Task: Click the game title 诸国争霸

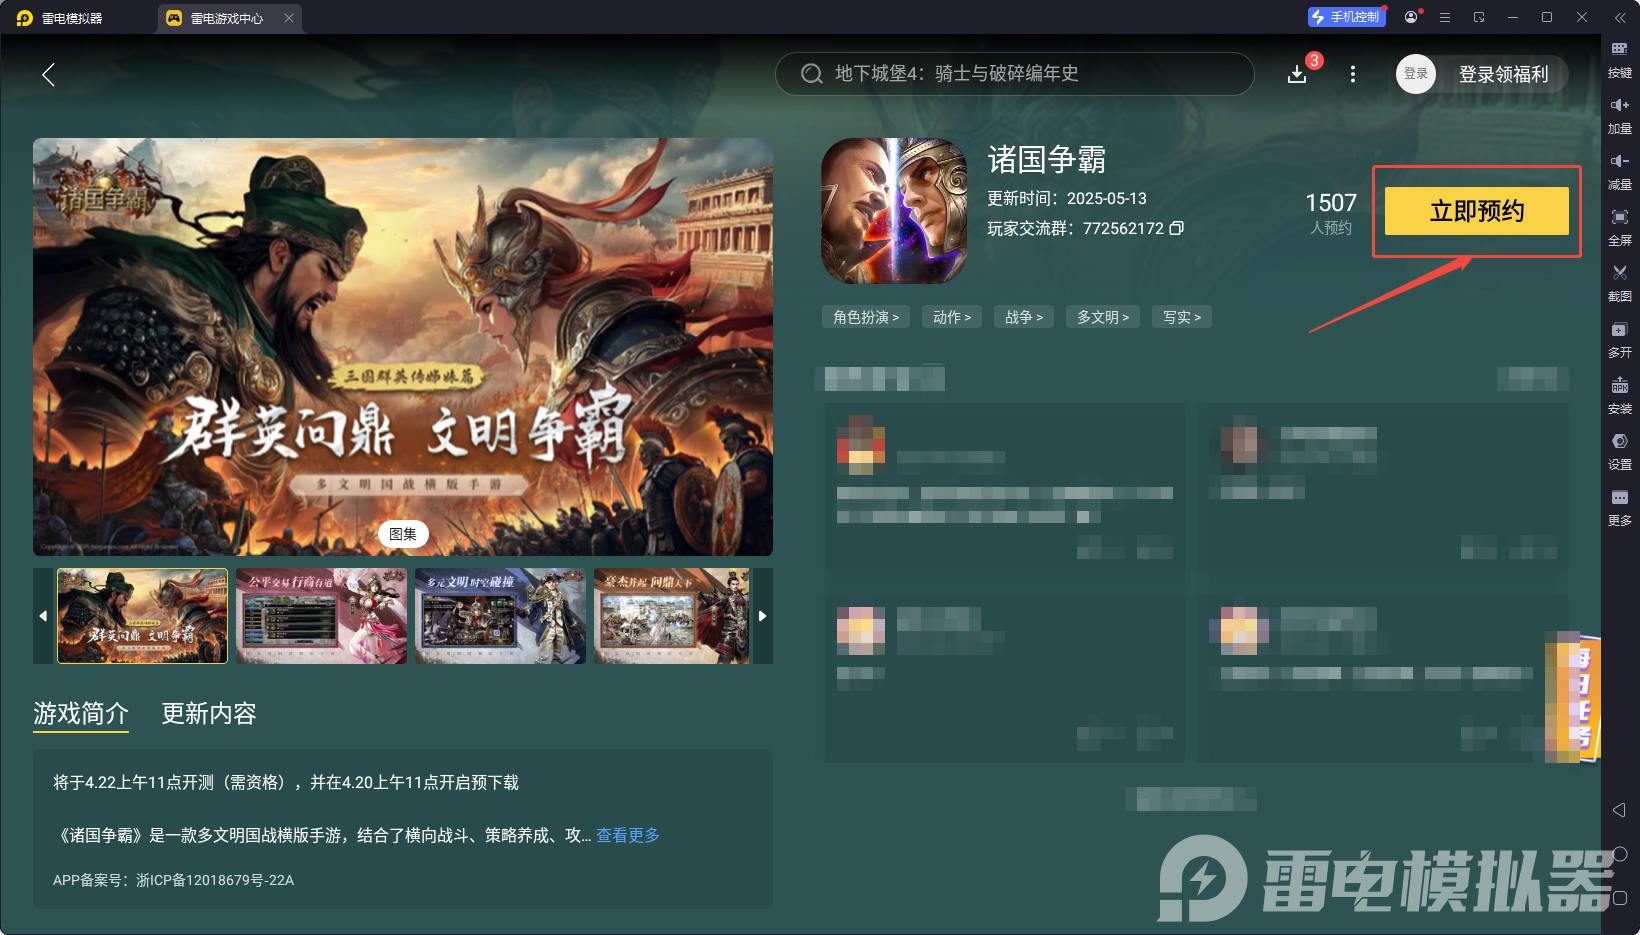Action: (1047, 159)
